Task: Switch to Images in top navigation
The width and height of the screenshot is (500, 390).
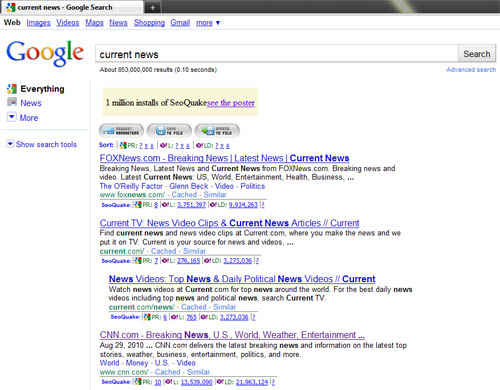Action: pos(38,23)
